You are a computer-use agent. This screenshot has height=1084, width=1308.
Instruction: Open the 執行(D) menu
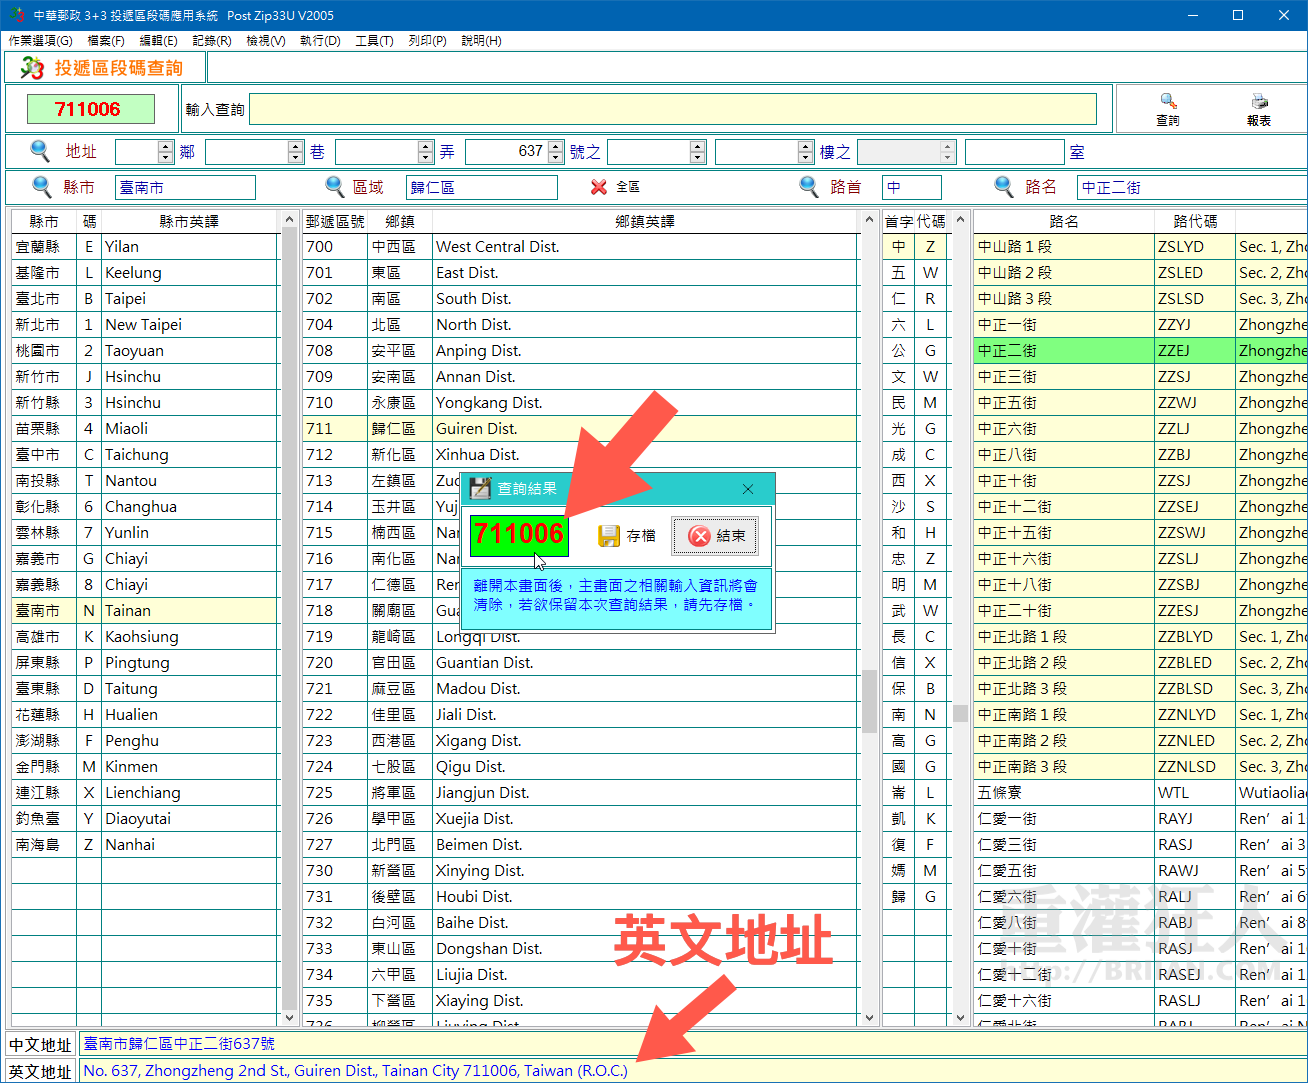(x=320, y=41)
